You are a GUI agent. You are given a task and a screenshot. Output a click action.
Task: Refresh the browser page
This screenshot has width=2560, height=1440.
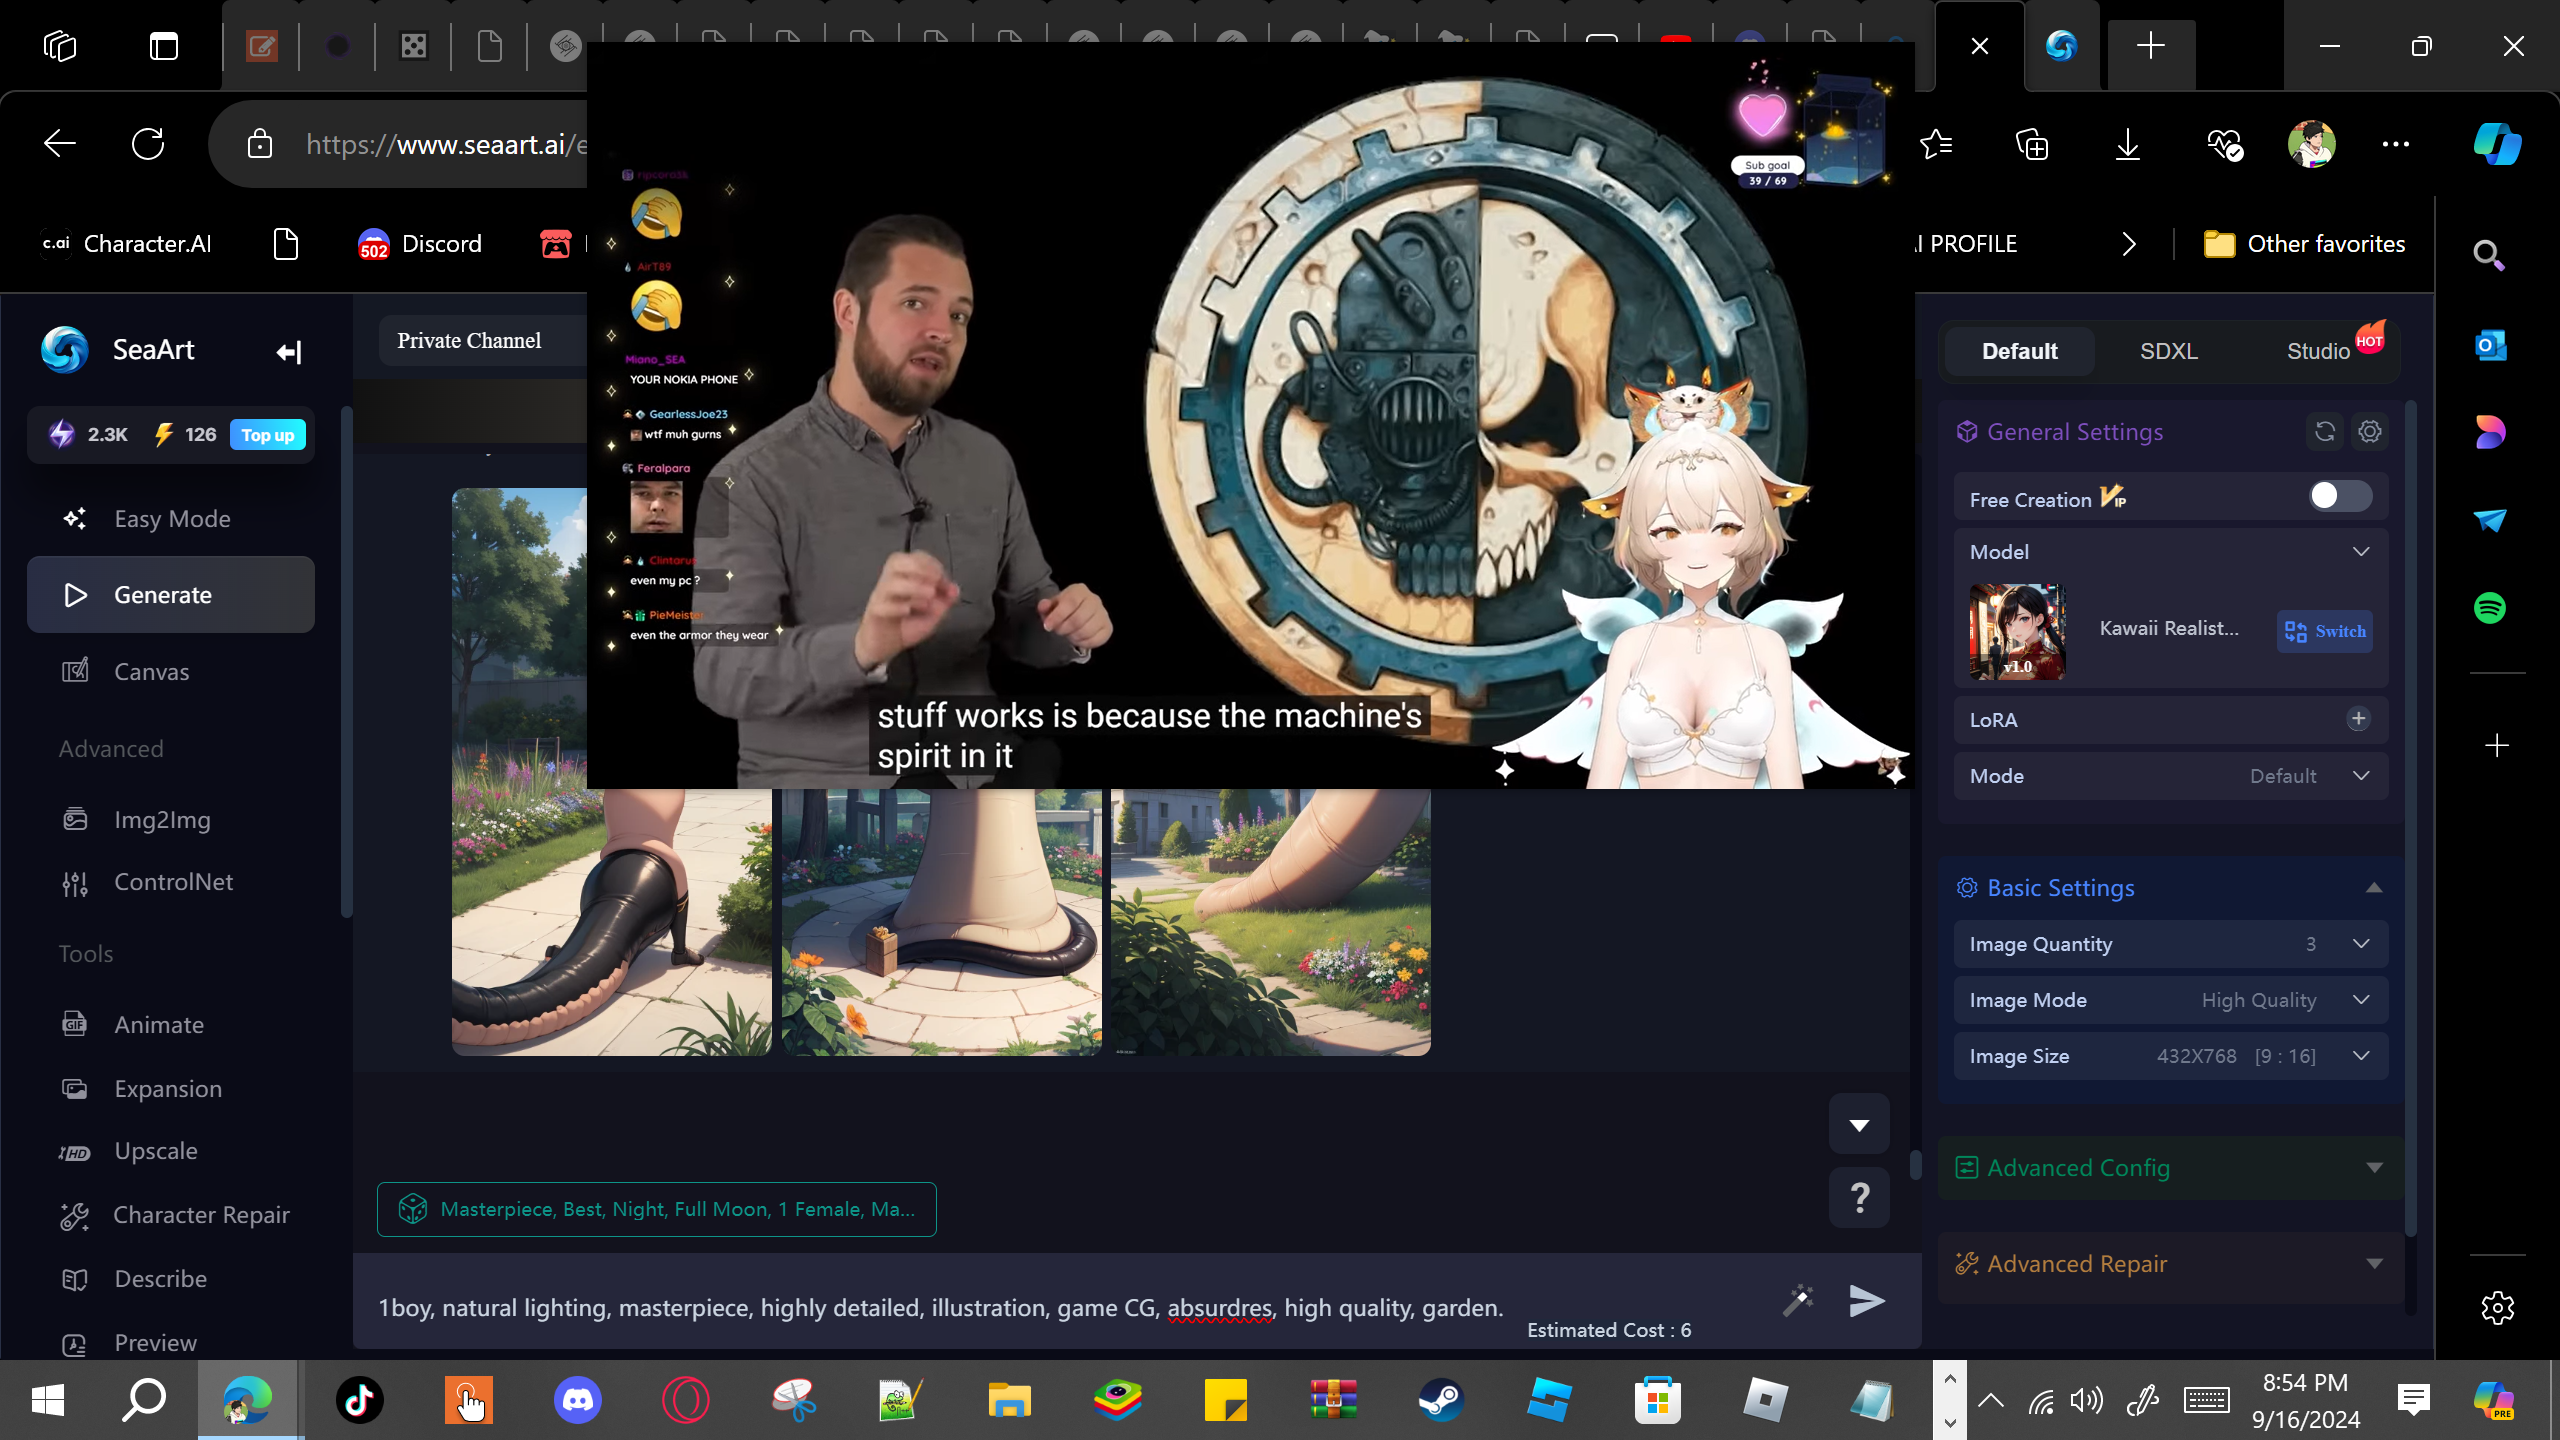point(148,144)
